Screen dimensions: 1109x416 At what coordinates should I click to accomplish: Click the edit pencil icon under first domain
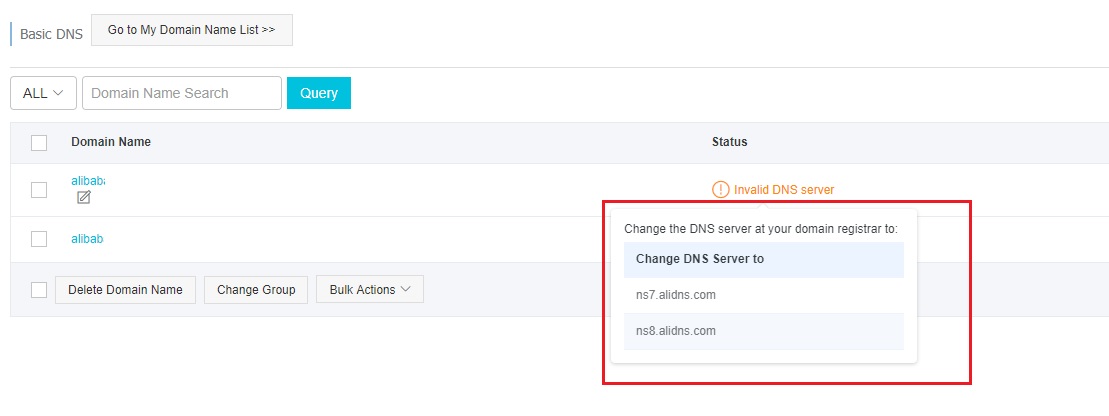(x=84, y=198)
